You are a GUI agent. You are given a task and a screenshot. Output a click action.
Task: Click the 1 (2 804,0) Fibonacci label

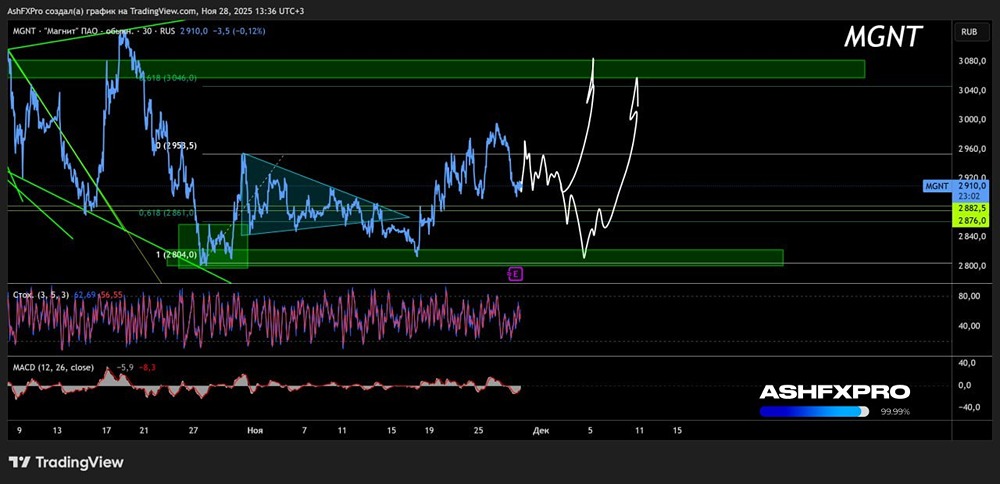[177, 254]
